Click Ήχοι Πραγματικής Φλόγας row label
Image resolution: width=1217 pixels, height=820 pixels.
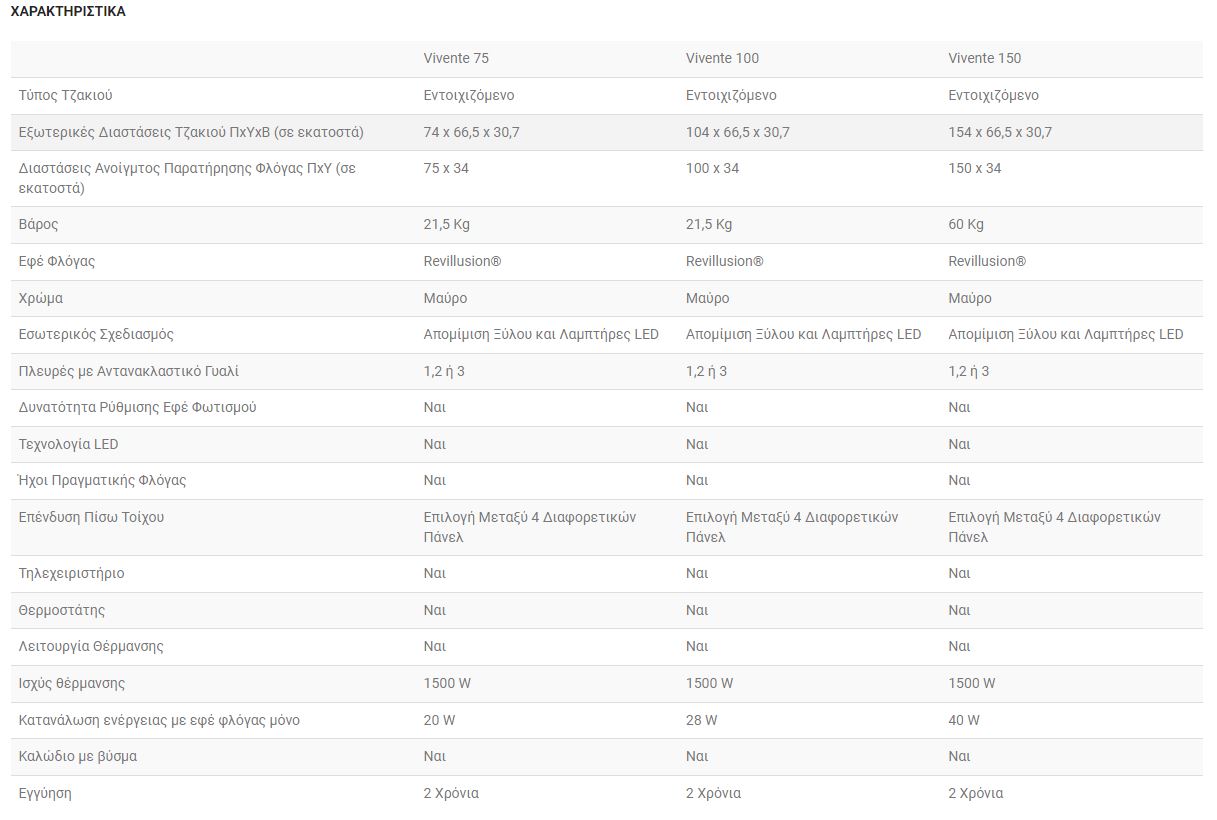(x=102, y=480)
